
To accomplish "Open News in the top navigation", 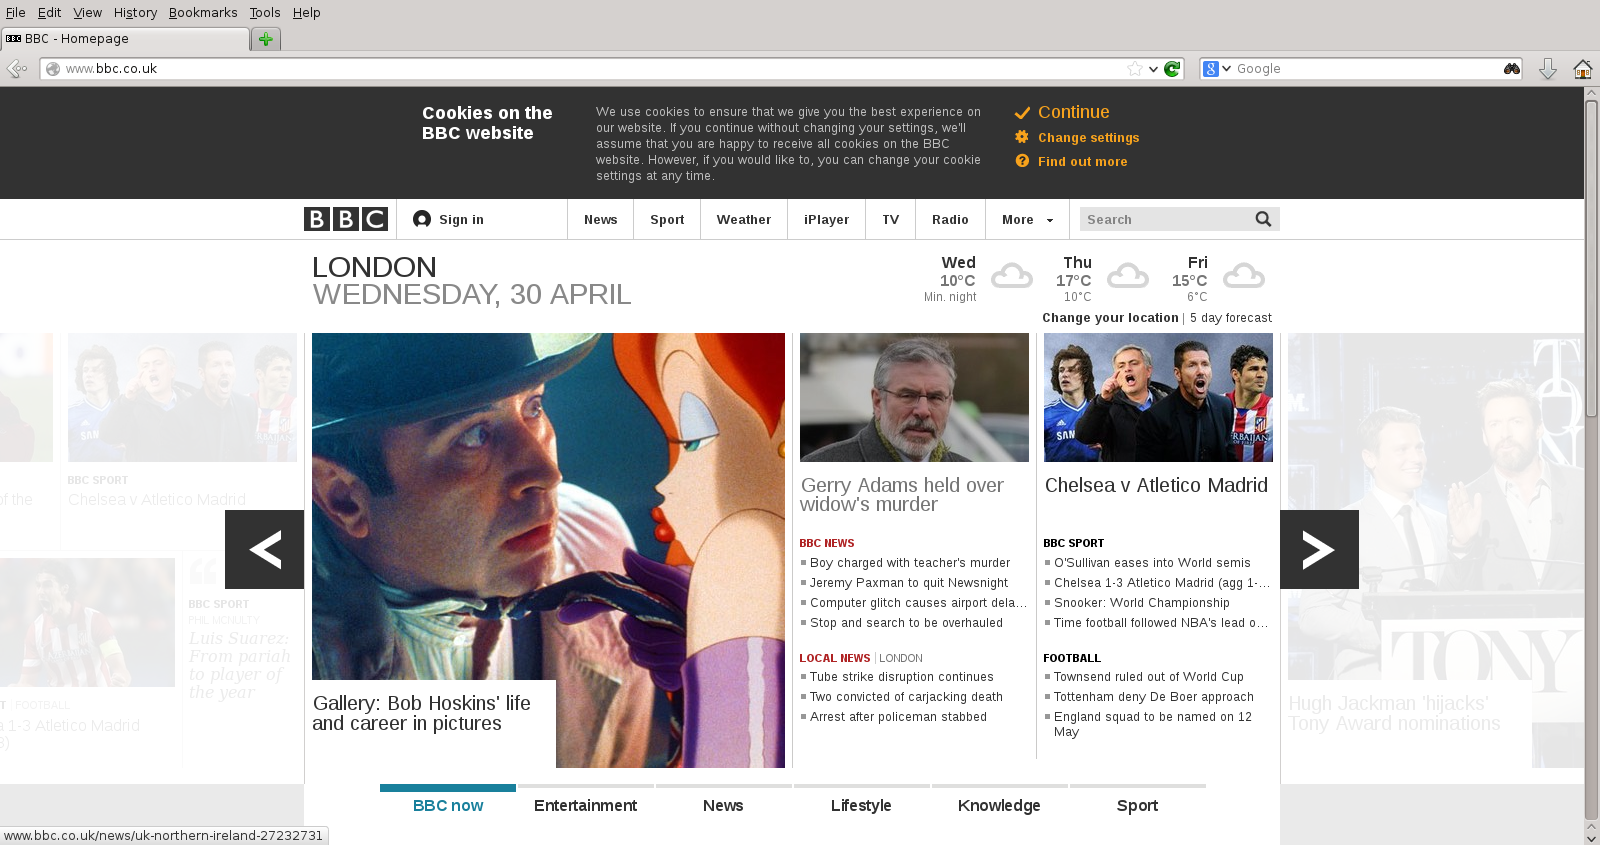I will coord(600,219).
